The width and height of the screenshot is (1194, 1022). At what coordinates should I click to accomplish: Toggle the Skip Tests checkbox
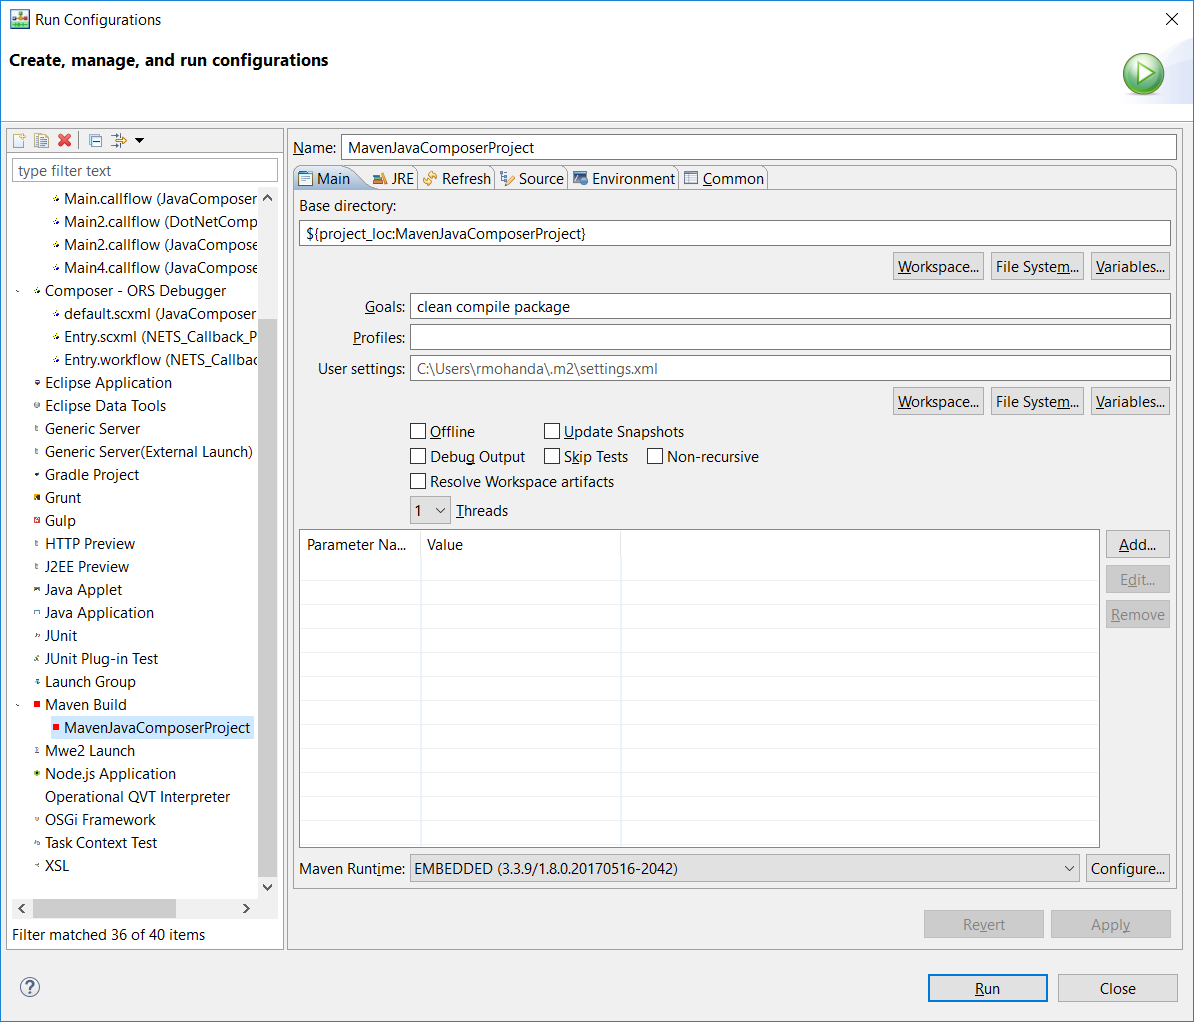[x=552, y=456]
